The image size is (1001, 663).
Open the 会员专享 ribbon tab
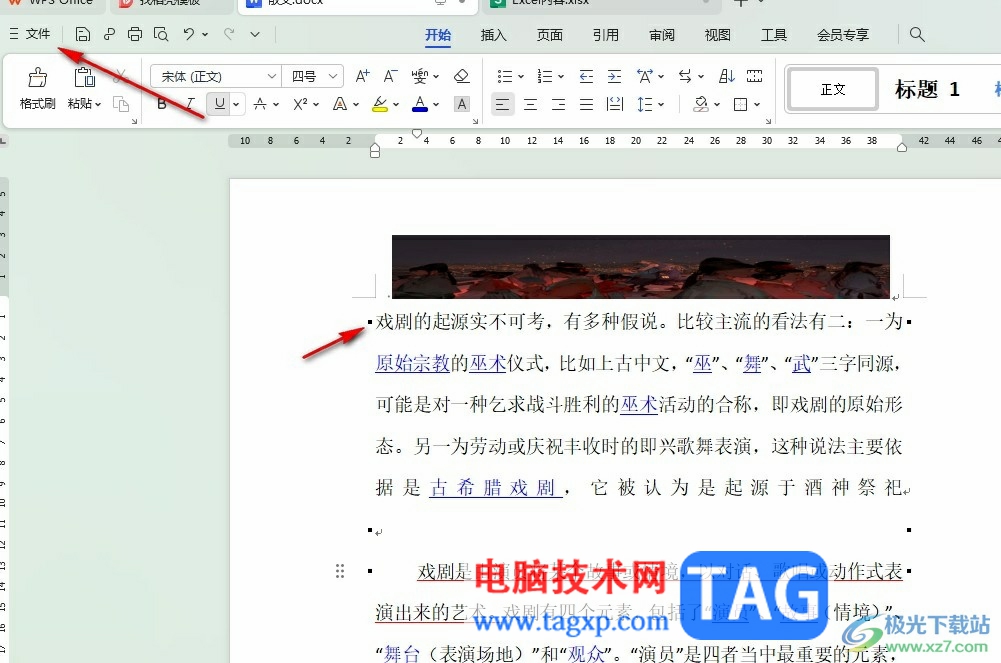[843, 35]
